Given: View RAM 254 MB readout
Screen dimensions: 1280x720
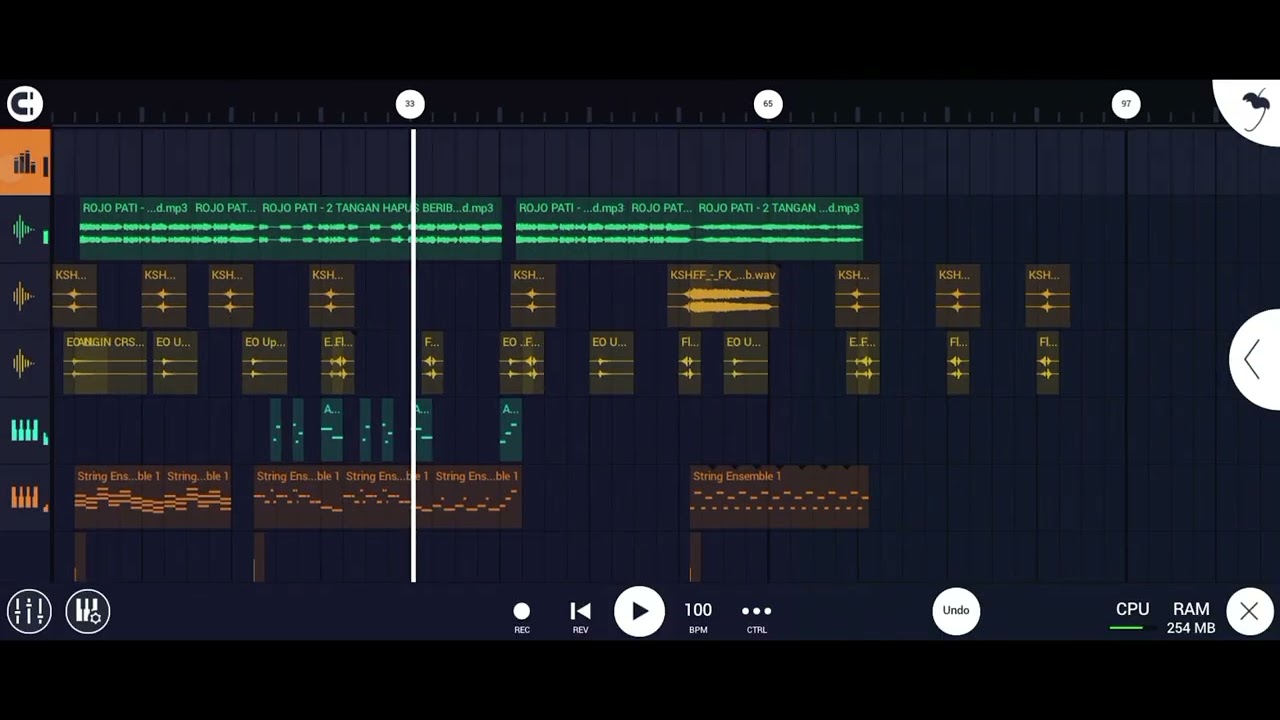Looking at the screenshot, I should 1191,618.
